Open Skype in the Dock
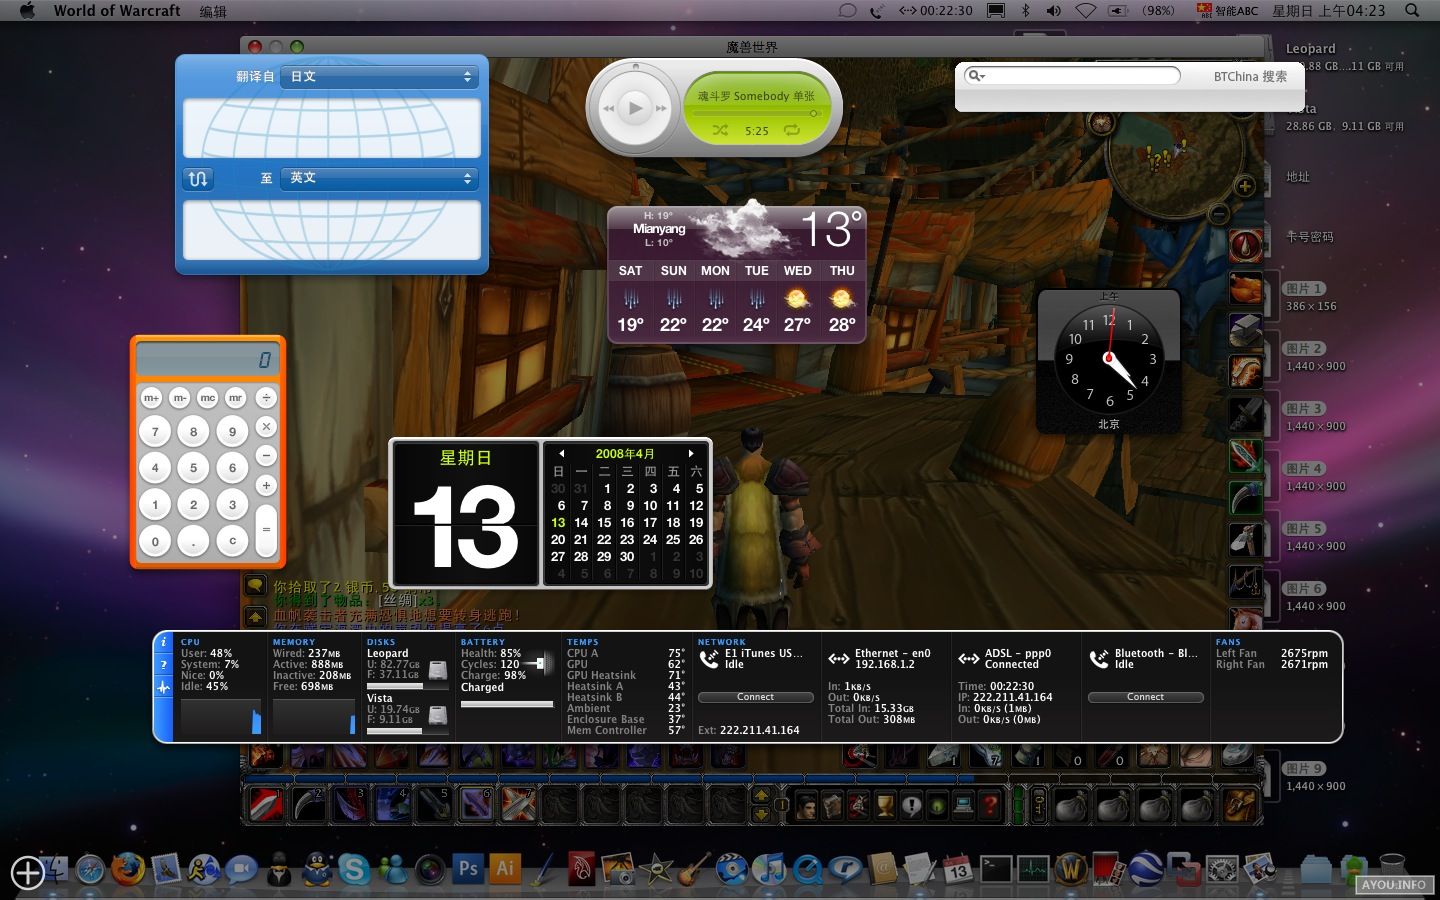The image size is (1440, 900). point(354,869)
